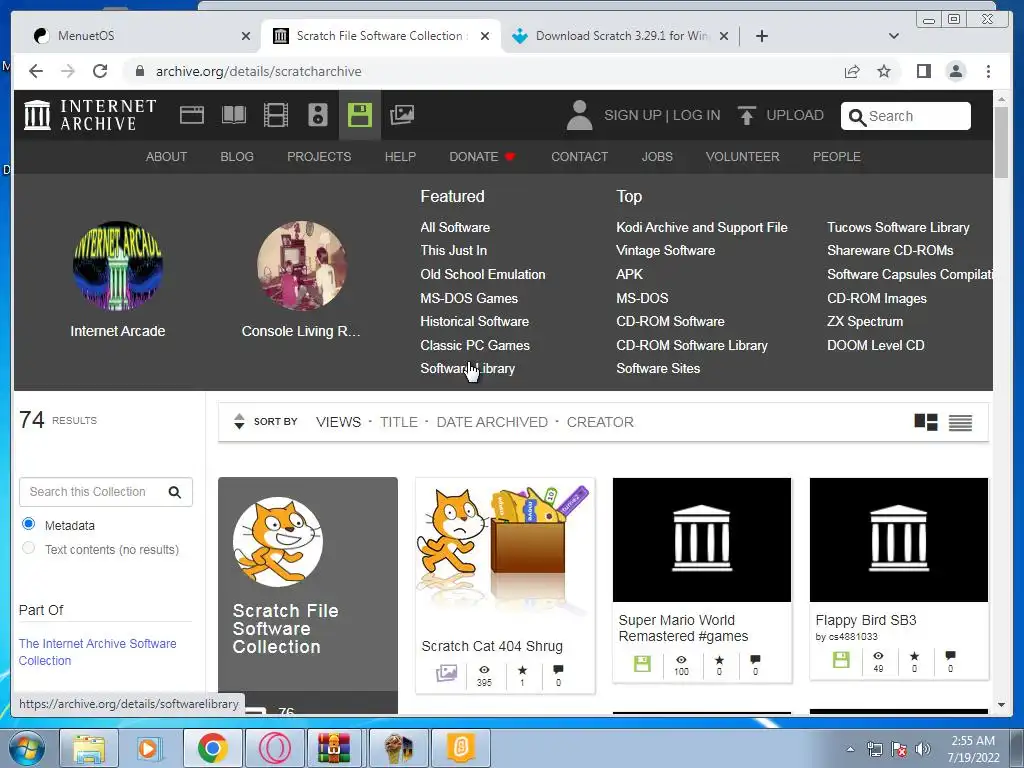Viewport: 1024px width, 768px height.
Task: Sort results by TITLE
Action: 399,423
